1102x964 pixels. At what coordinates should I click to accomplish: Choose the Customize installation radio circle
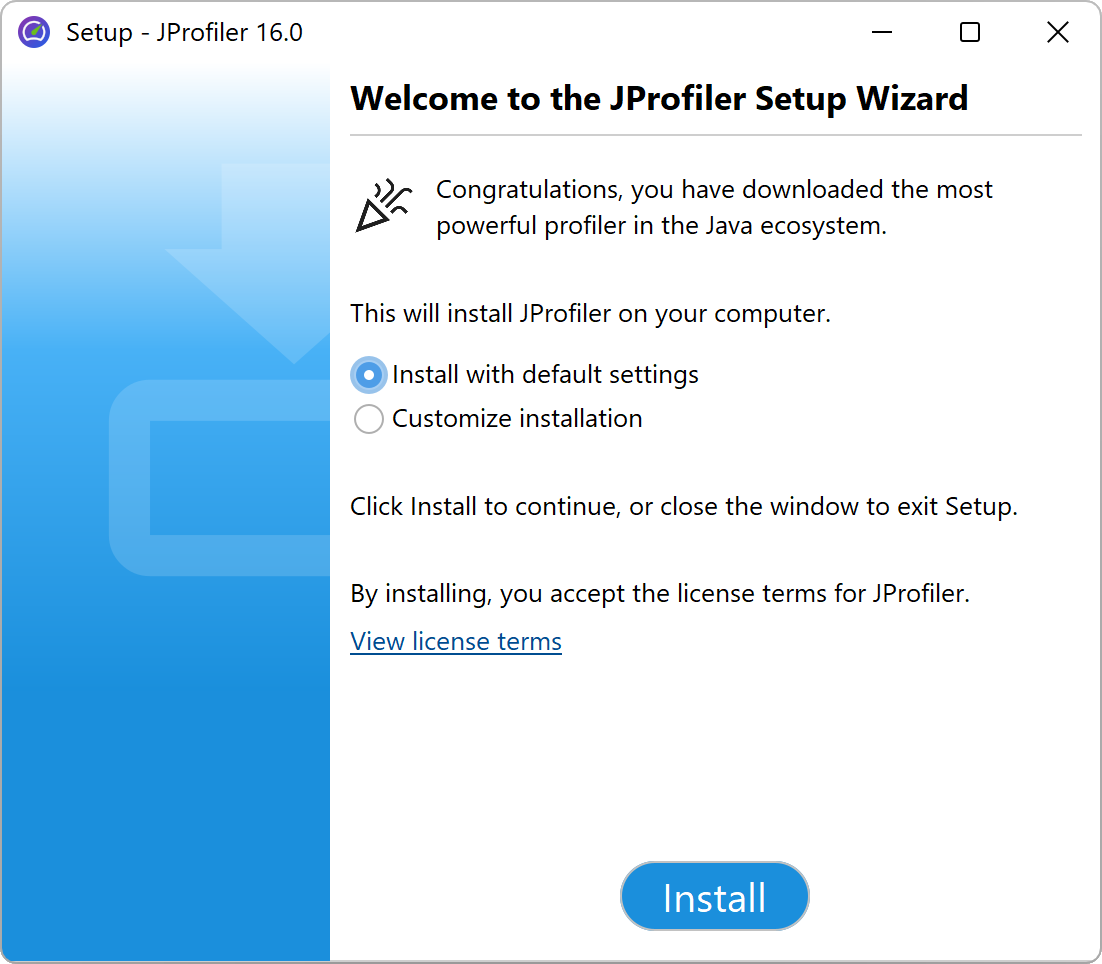(369, 419)
